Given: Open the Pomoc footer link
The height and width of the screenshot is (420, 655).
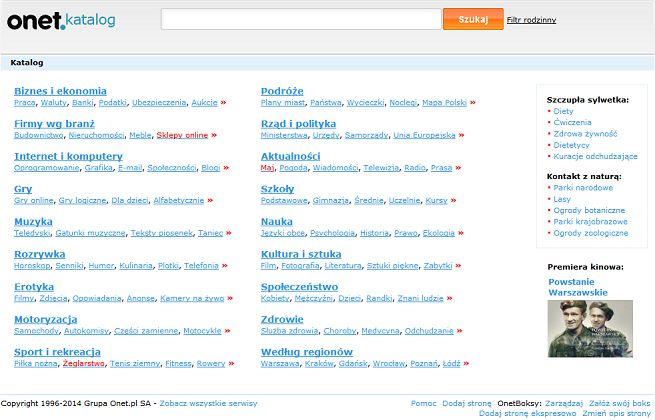Looking at the screenshot, I should point(423,403).
